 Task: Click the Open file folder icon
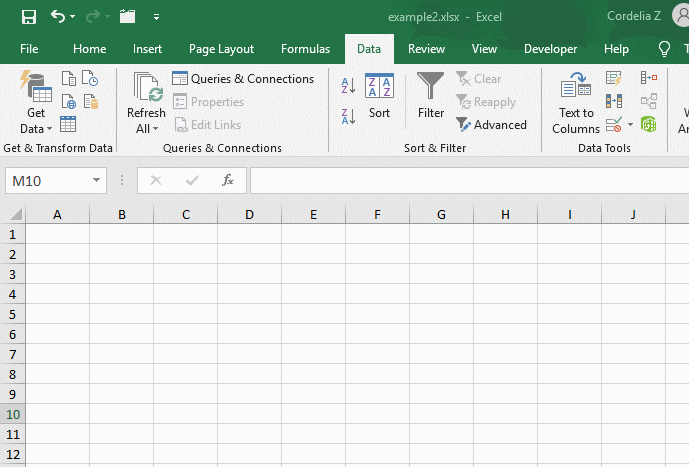point(127,17)
